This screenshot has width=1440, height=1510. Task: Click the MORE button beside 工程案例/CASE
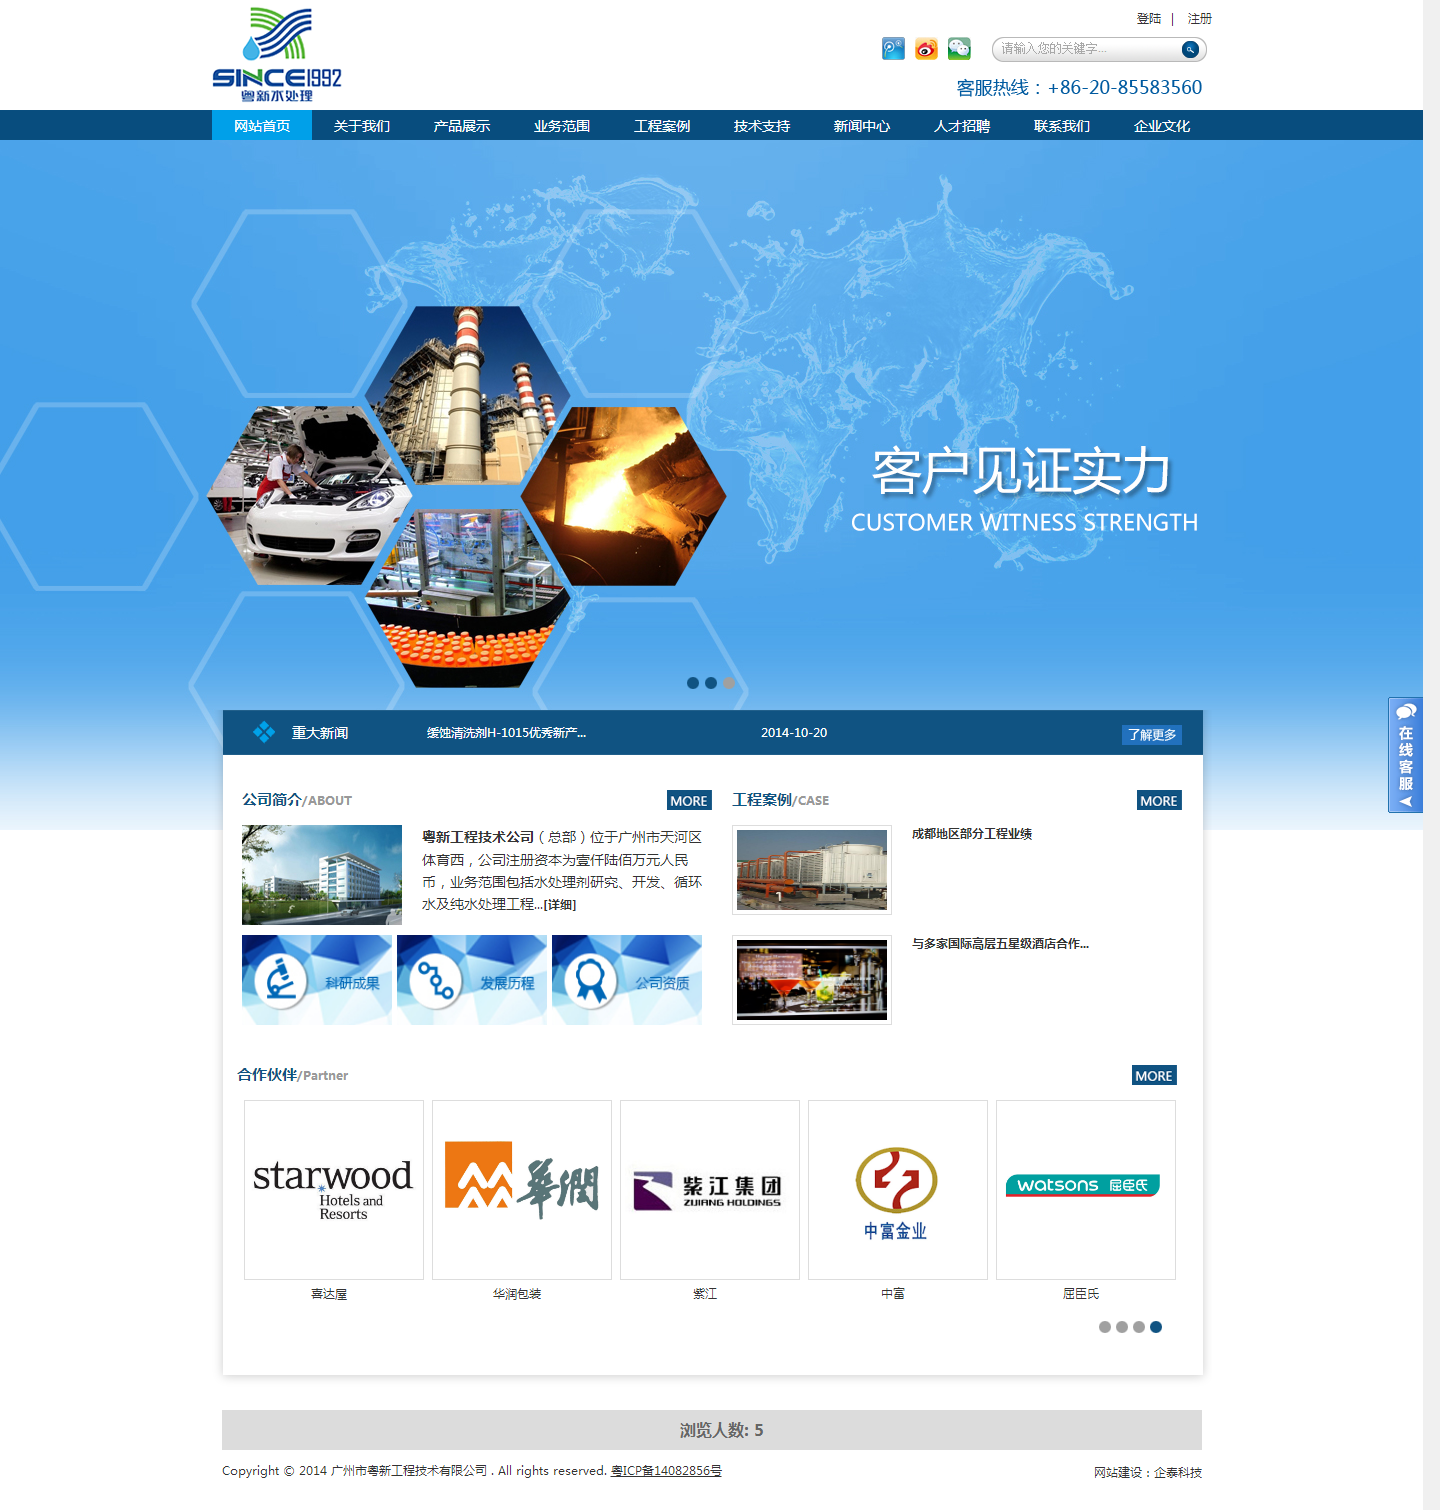click(x=1158, y=800)
